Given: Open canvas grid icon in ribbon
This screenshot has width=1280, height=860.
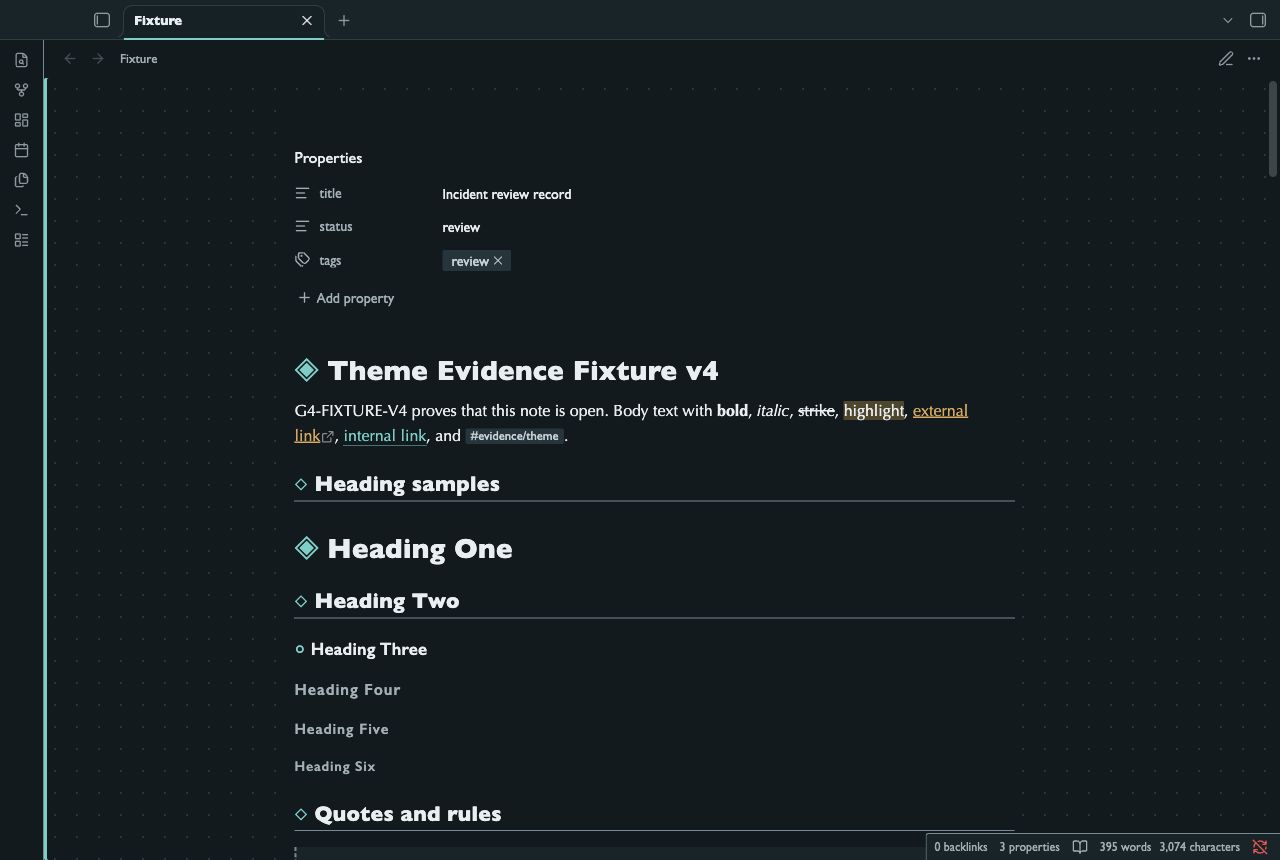Looking at the screenshot, I should (21, 120).
